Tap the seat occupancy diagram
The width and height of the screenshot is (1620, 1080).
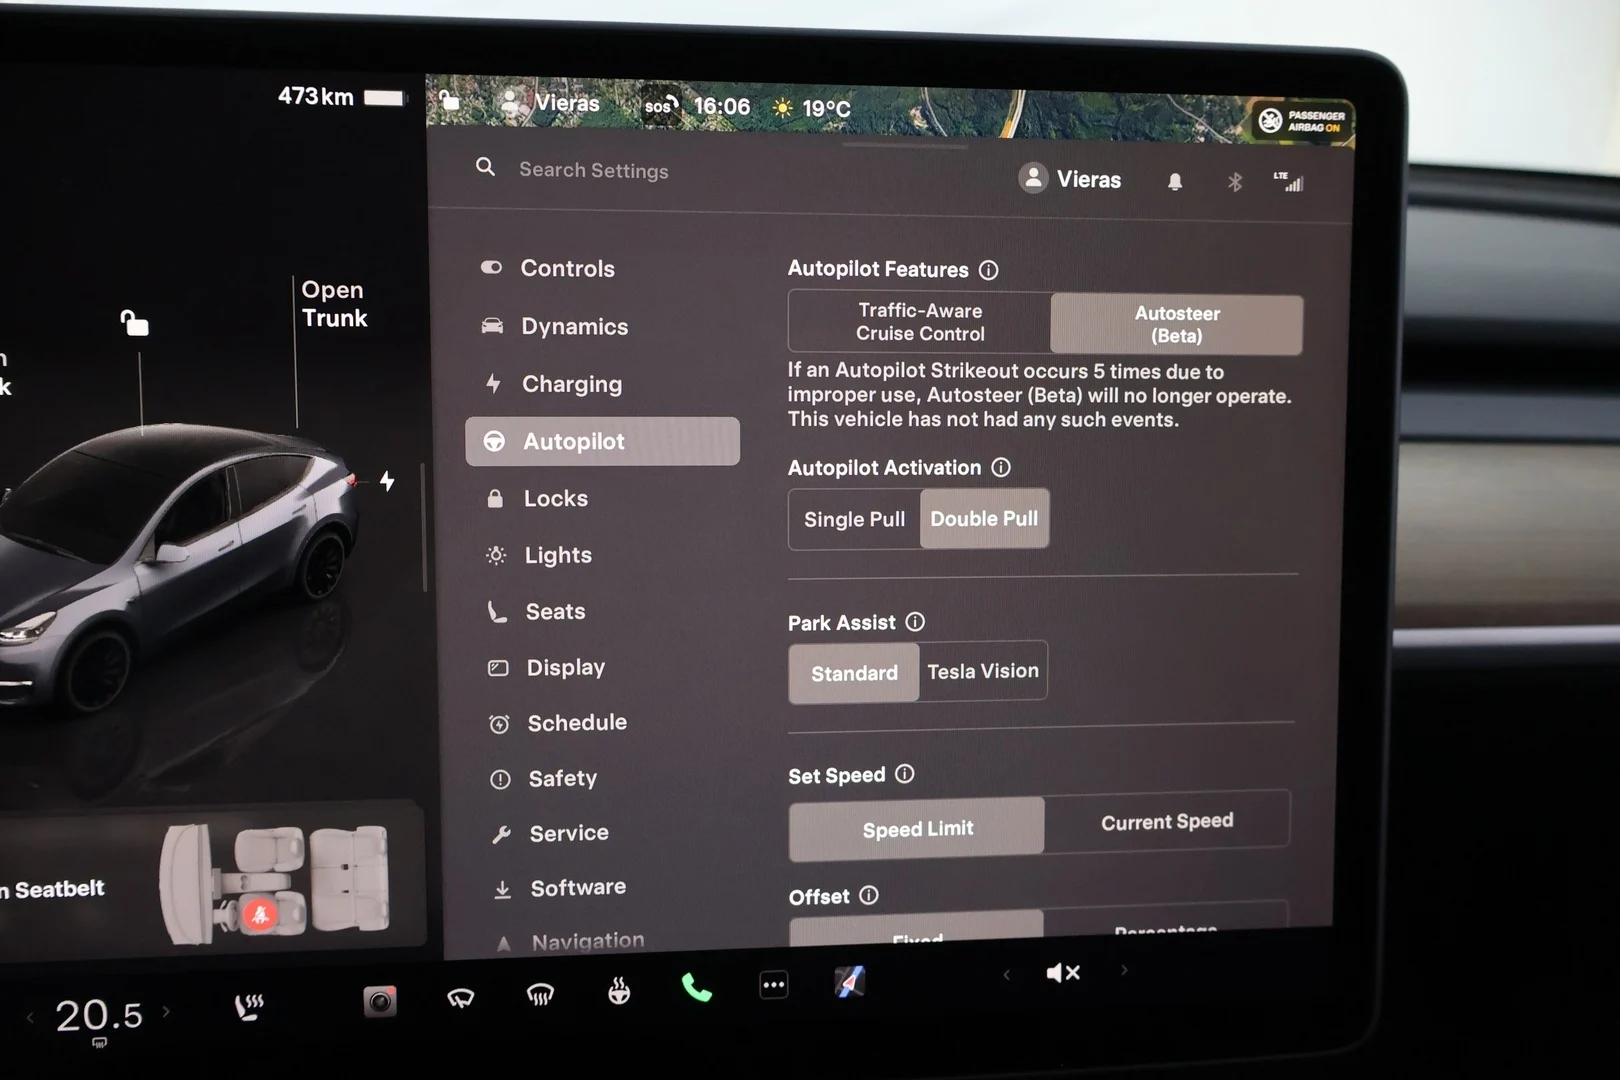[275, 883]
